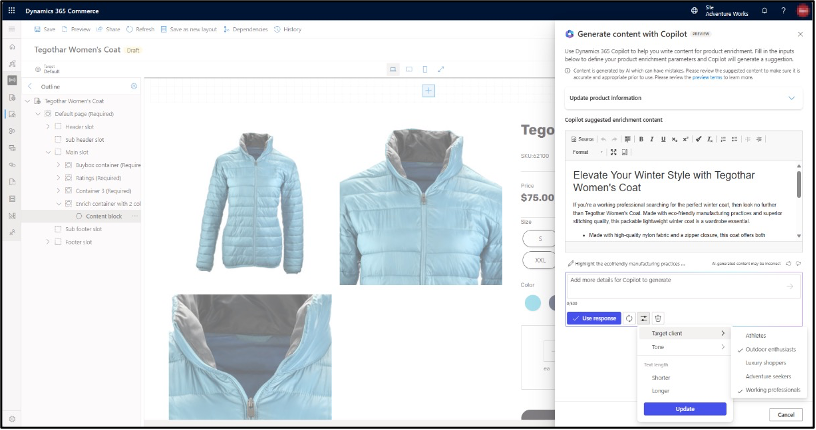Viewport: 816px width, 430px height.
Task: Select mobile viewport icon above canvas
Action: 425,69
